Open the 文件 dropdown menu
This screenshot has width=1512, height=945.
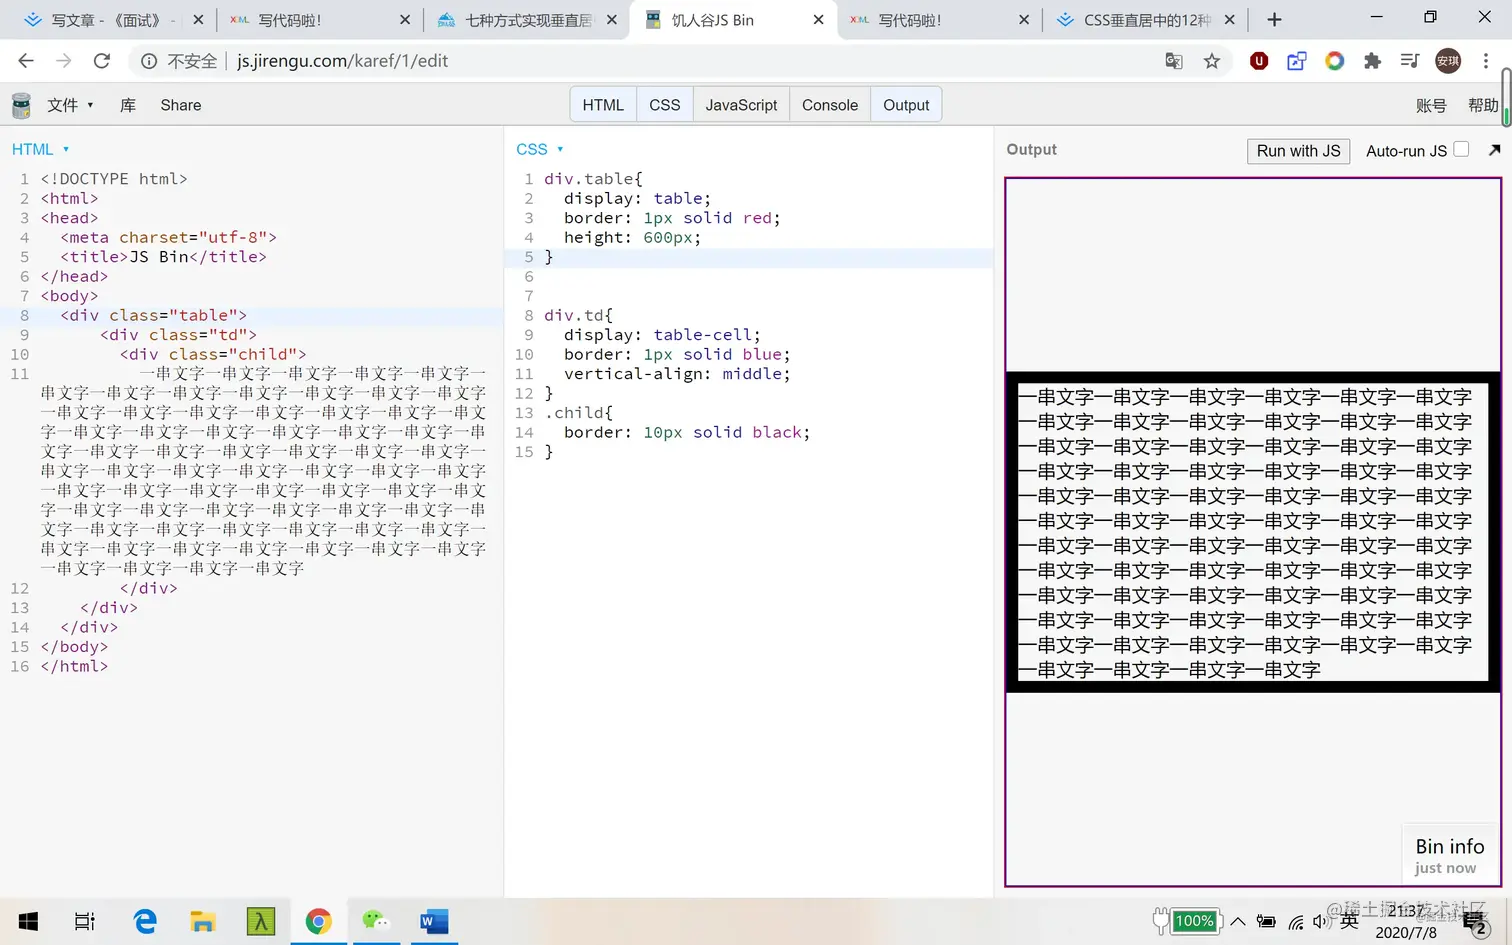click(70, 105)
